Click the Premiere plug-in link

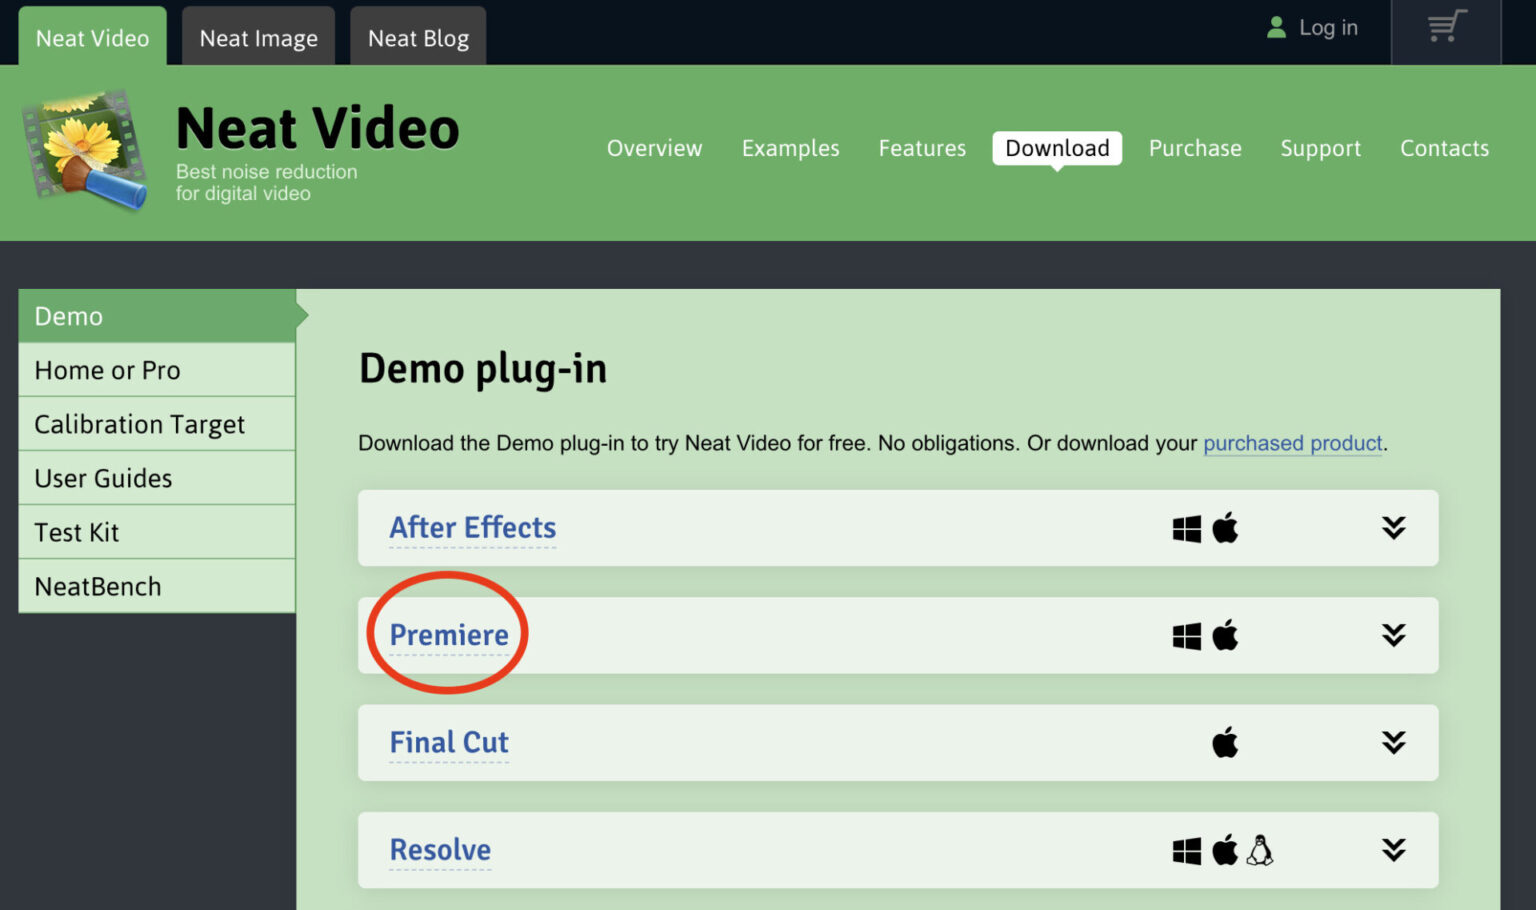point(449,635)
